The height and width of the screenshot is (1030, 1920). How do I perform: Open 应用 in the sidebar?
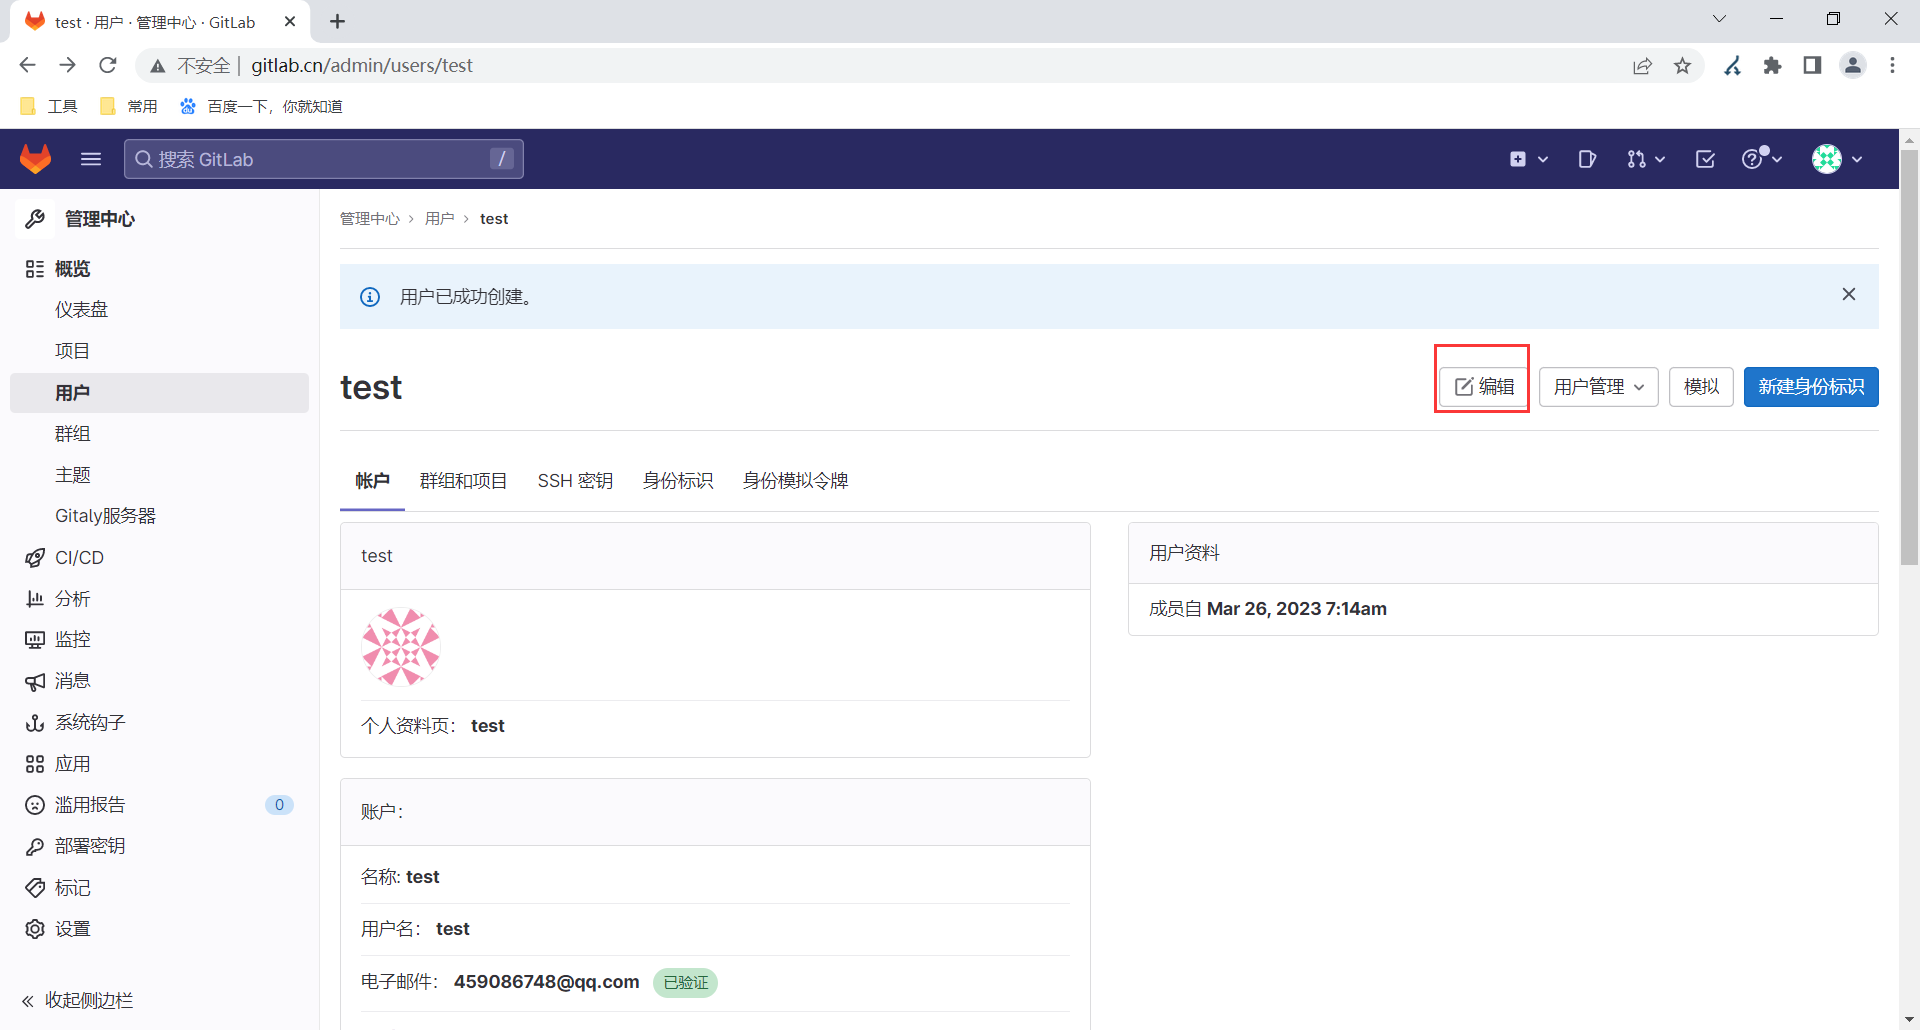tap(160, 764)
